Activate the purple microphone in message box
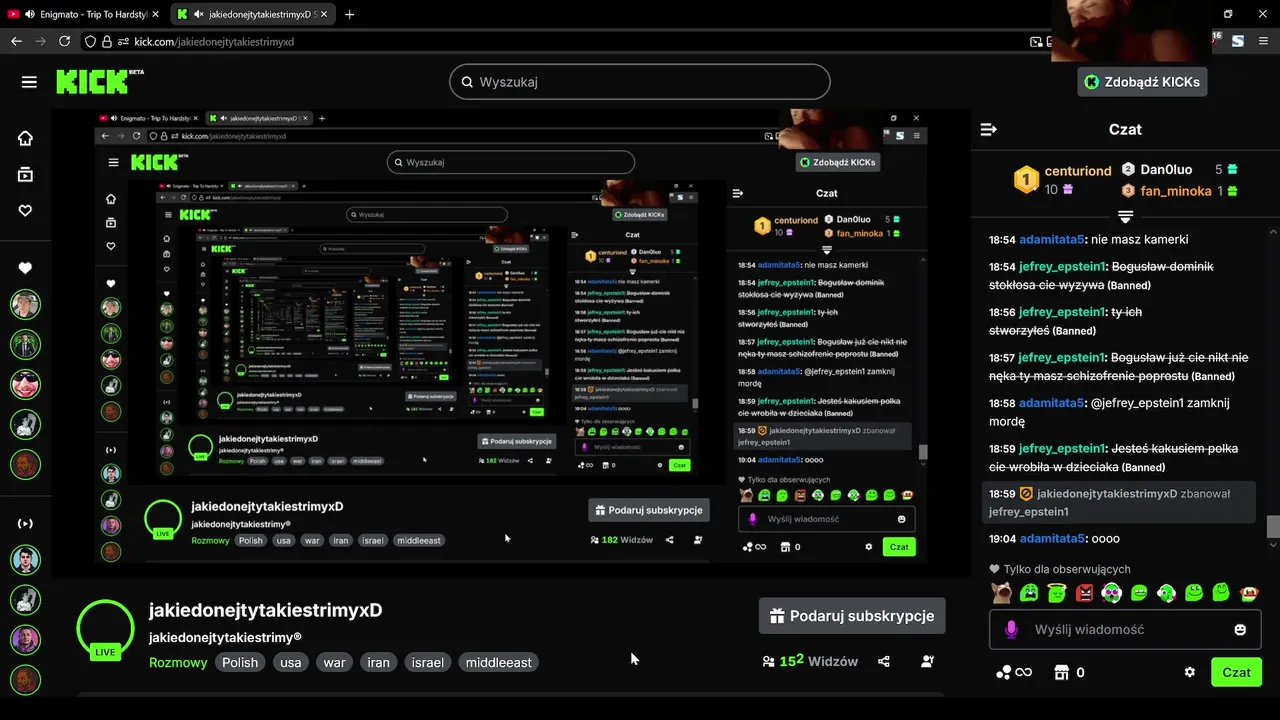 pos(1011,629)
